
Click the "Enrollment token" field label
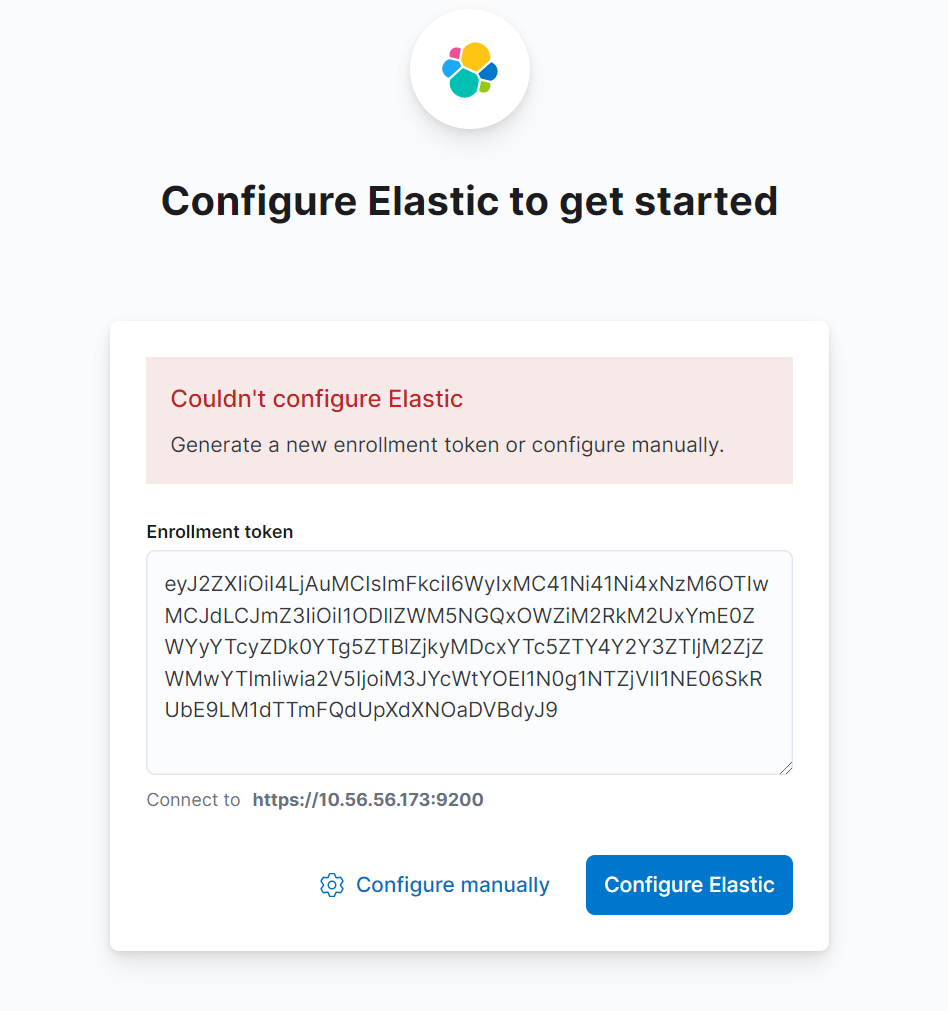(220, 532)
